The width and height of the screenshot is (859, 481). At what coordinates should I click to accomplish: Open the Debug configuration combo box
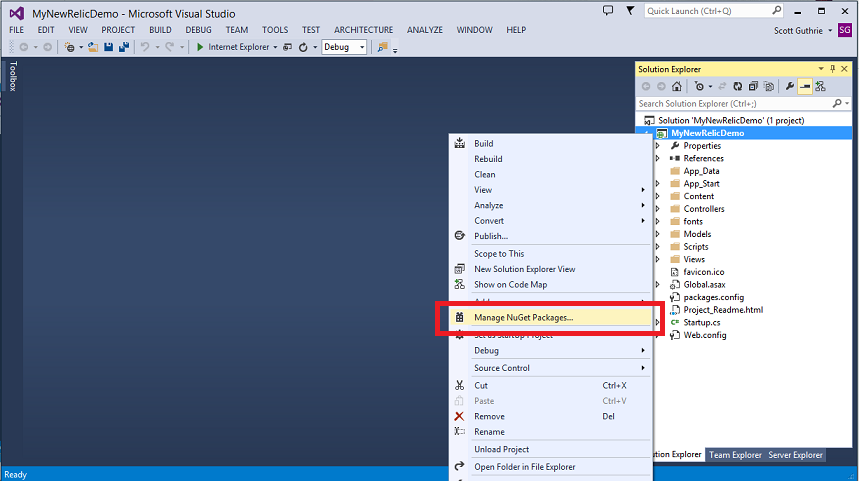344,47
